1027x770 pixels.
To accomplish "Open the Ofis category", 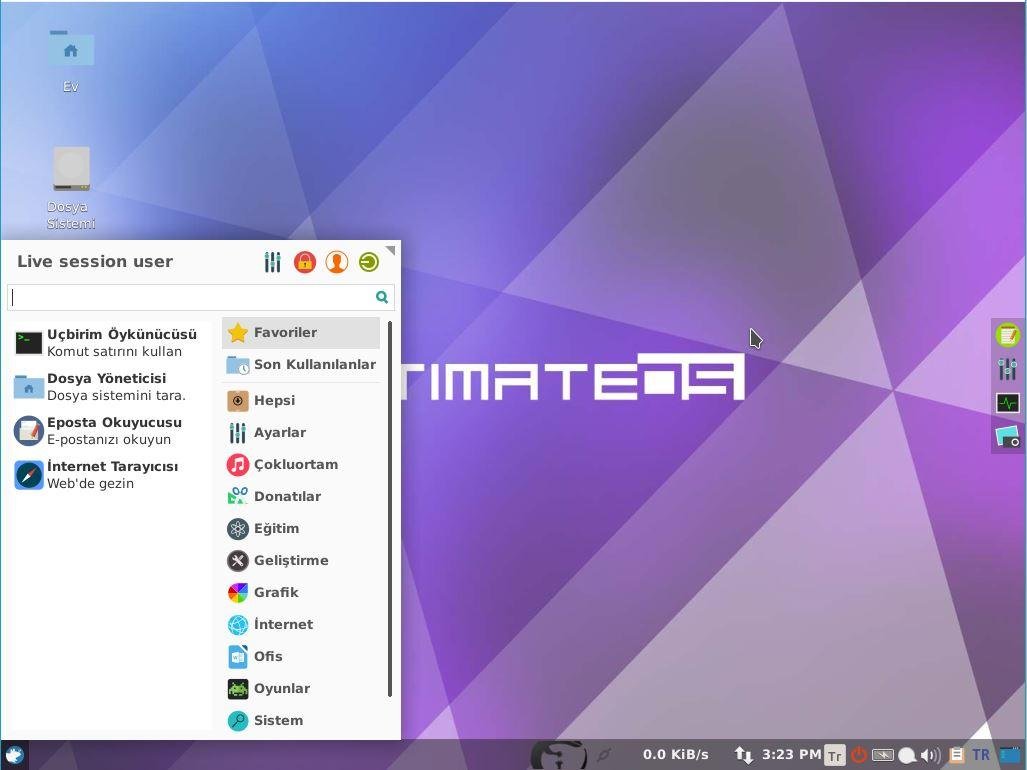I will pos(301,656).
